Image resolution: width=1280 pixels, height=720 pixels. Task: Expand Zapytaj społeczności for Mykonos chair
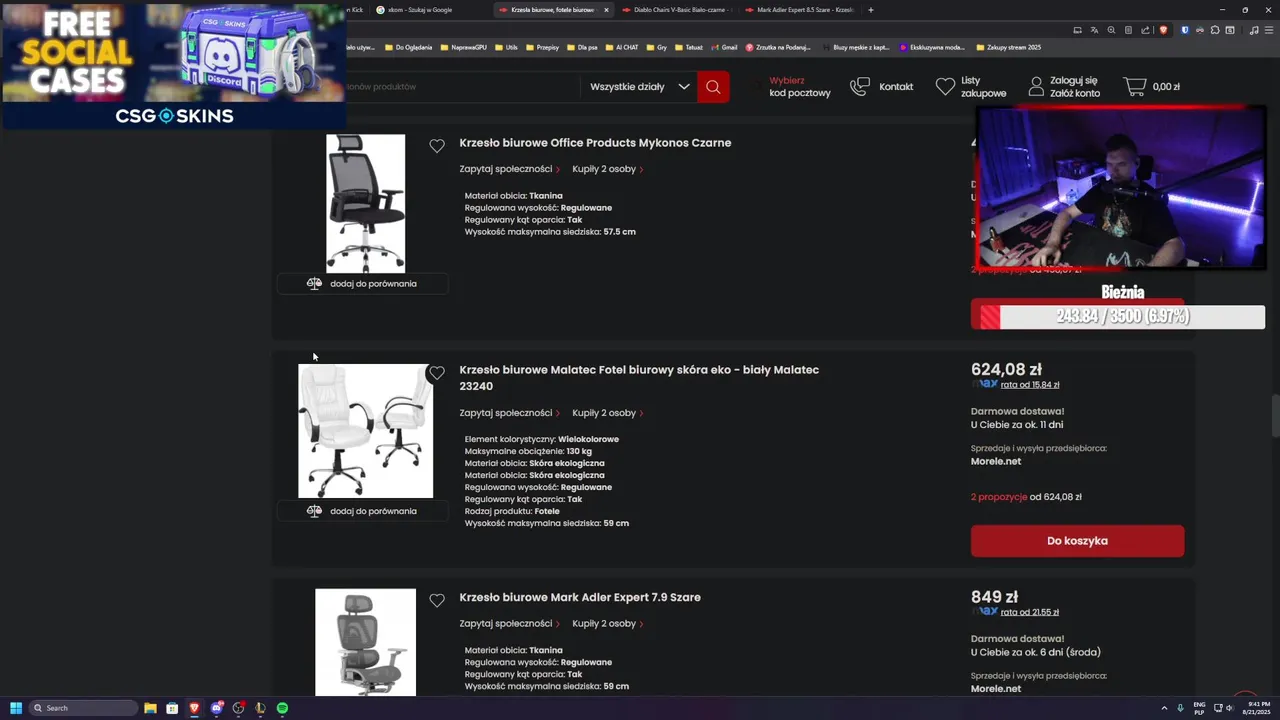(509, 169)
